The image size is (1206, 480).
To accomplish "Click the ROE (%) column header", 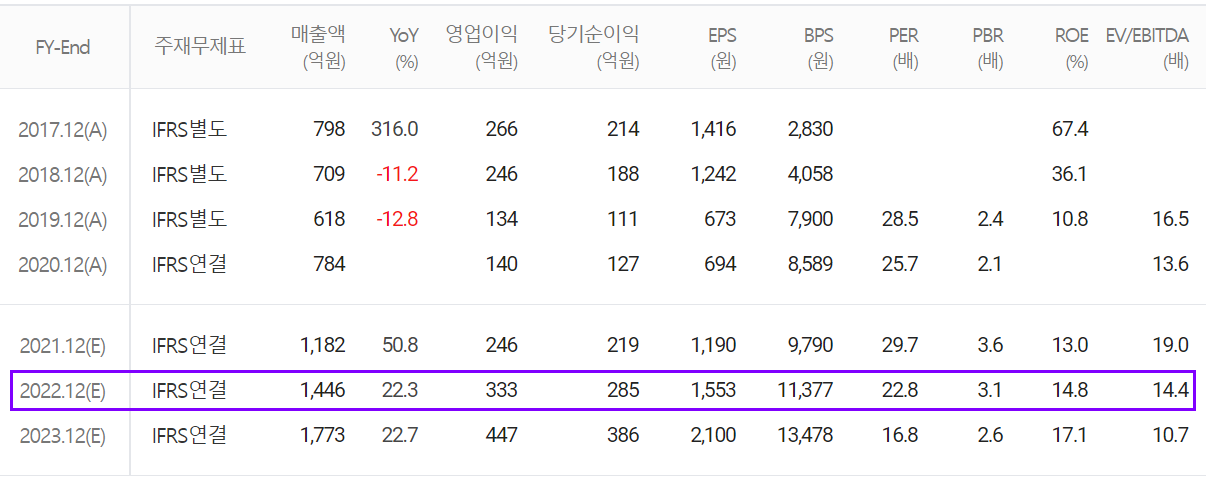I will coord(1072,48).
